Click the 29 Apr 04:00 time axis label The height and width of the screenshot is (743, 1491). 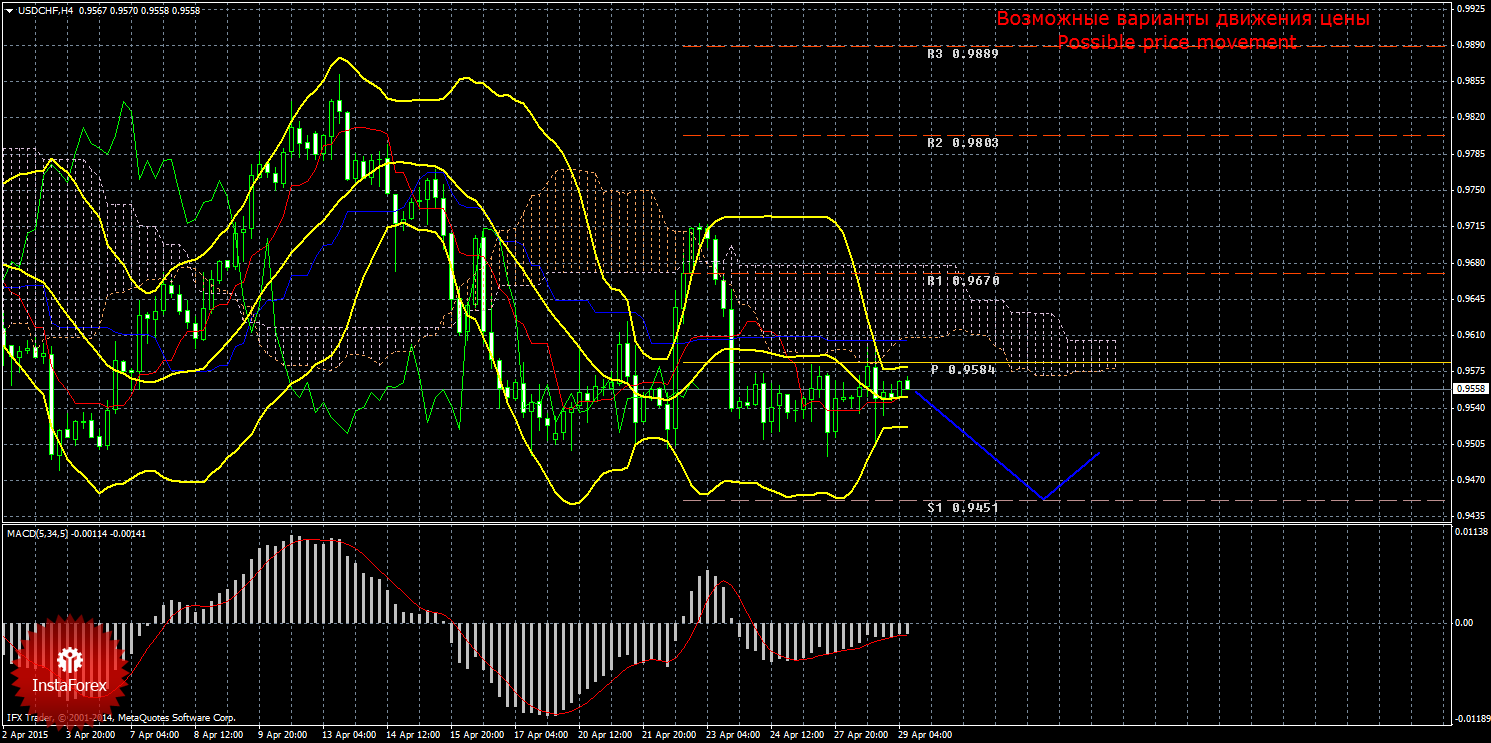point(924,734)
